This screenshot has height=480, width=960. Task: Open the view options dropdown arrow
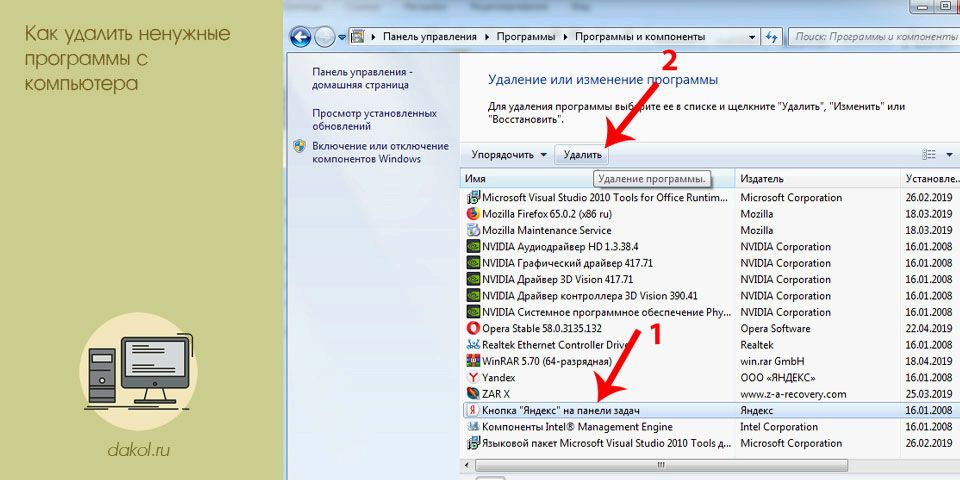point(950,155)
